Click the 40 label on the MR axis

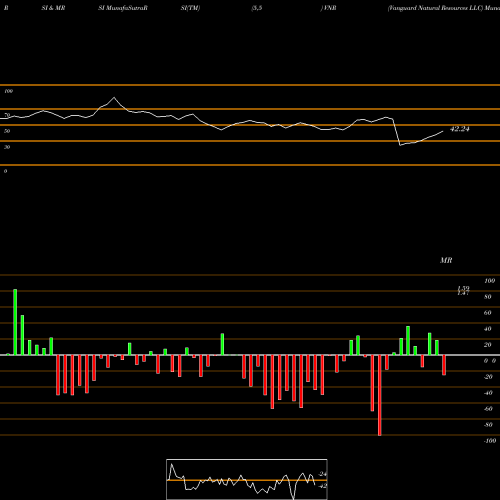(488, 329)
